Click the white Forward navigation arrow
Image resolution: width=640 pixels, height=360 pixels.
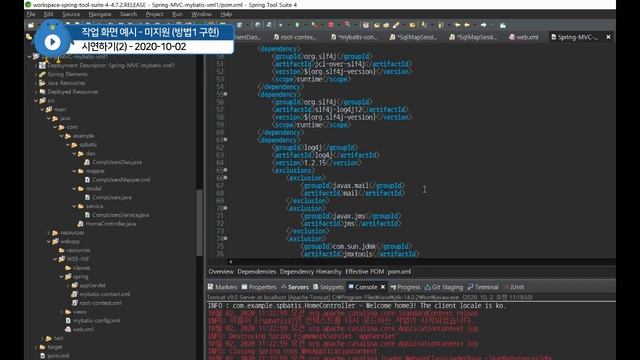(484, 25)
